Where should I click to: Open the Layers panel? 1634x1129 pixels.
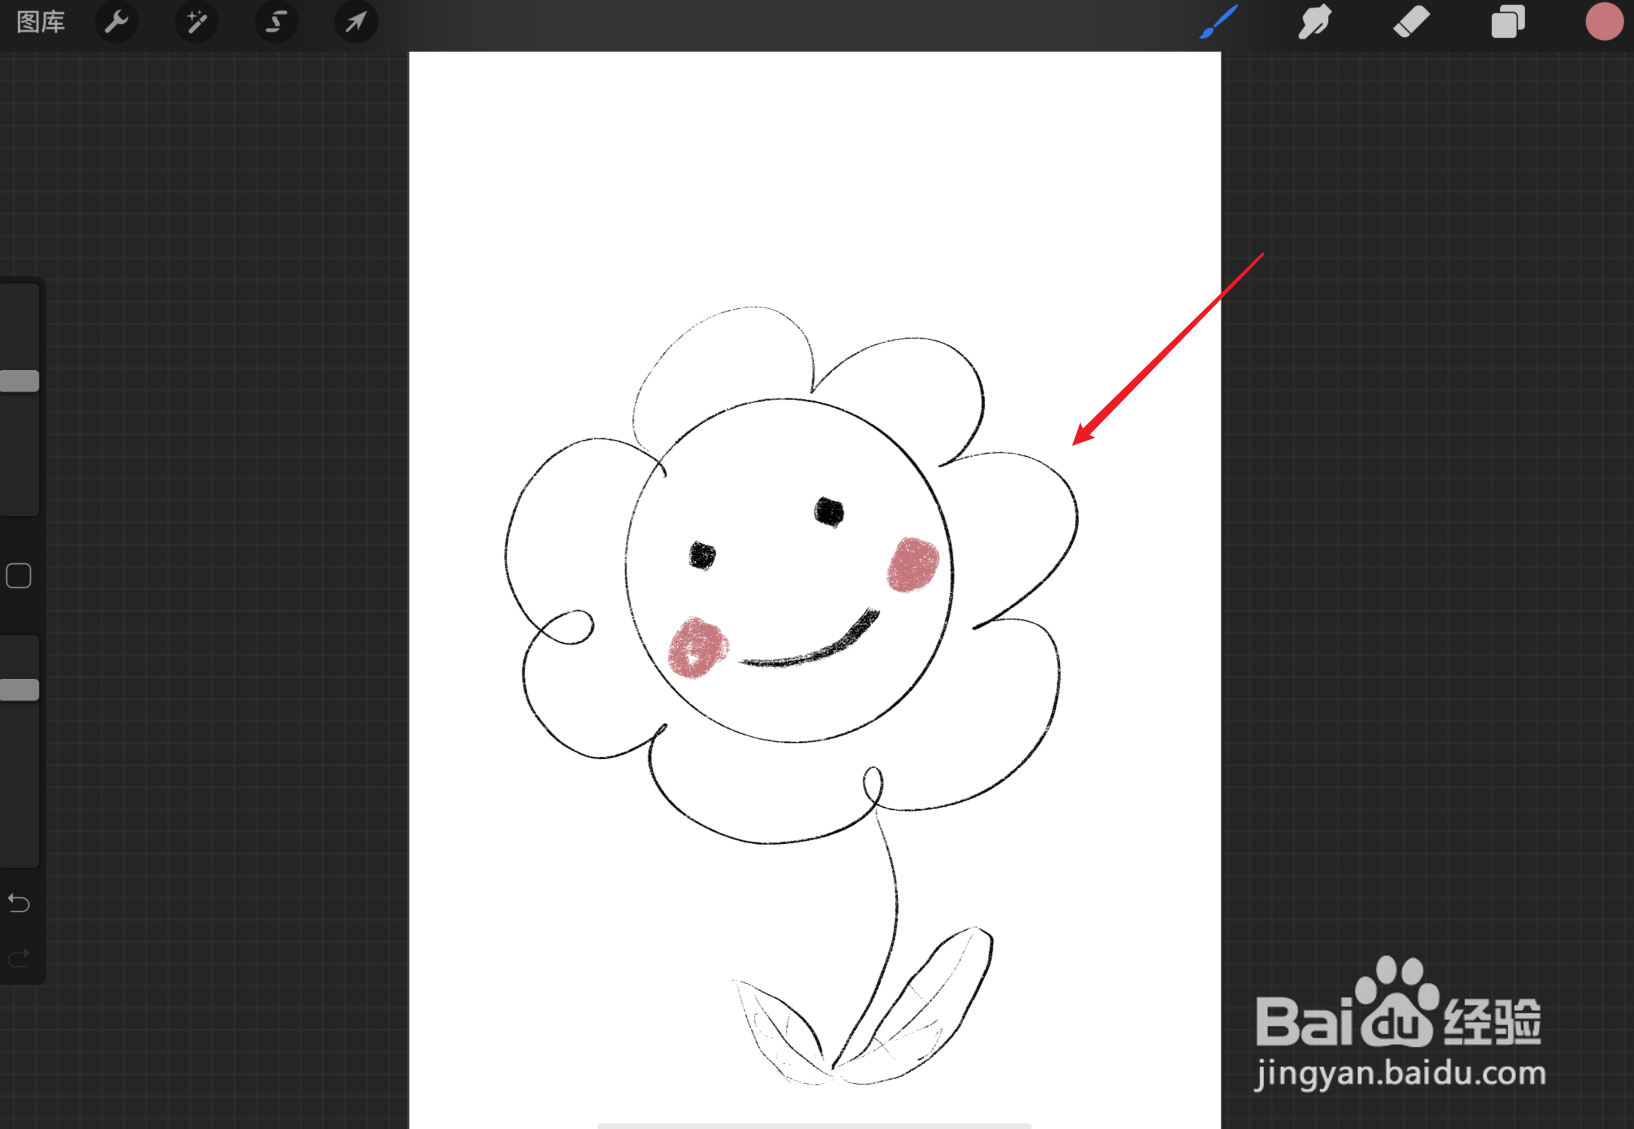coord(1507,22)
